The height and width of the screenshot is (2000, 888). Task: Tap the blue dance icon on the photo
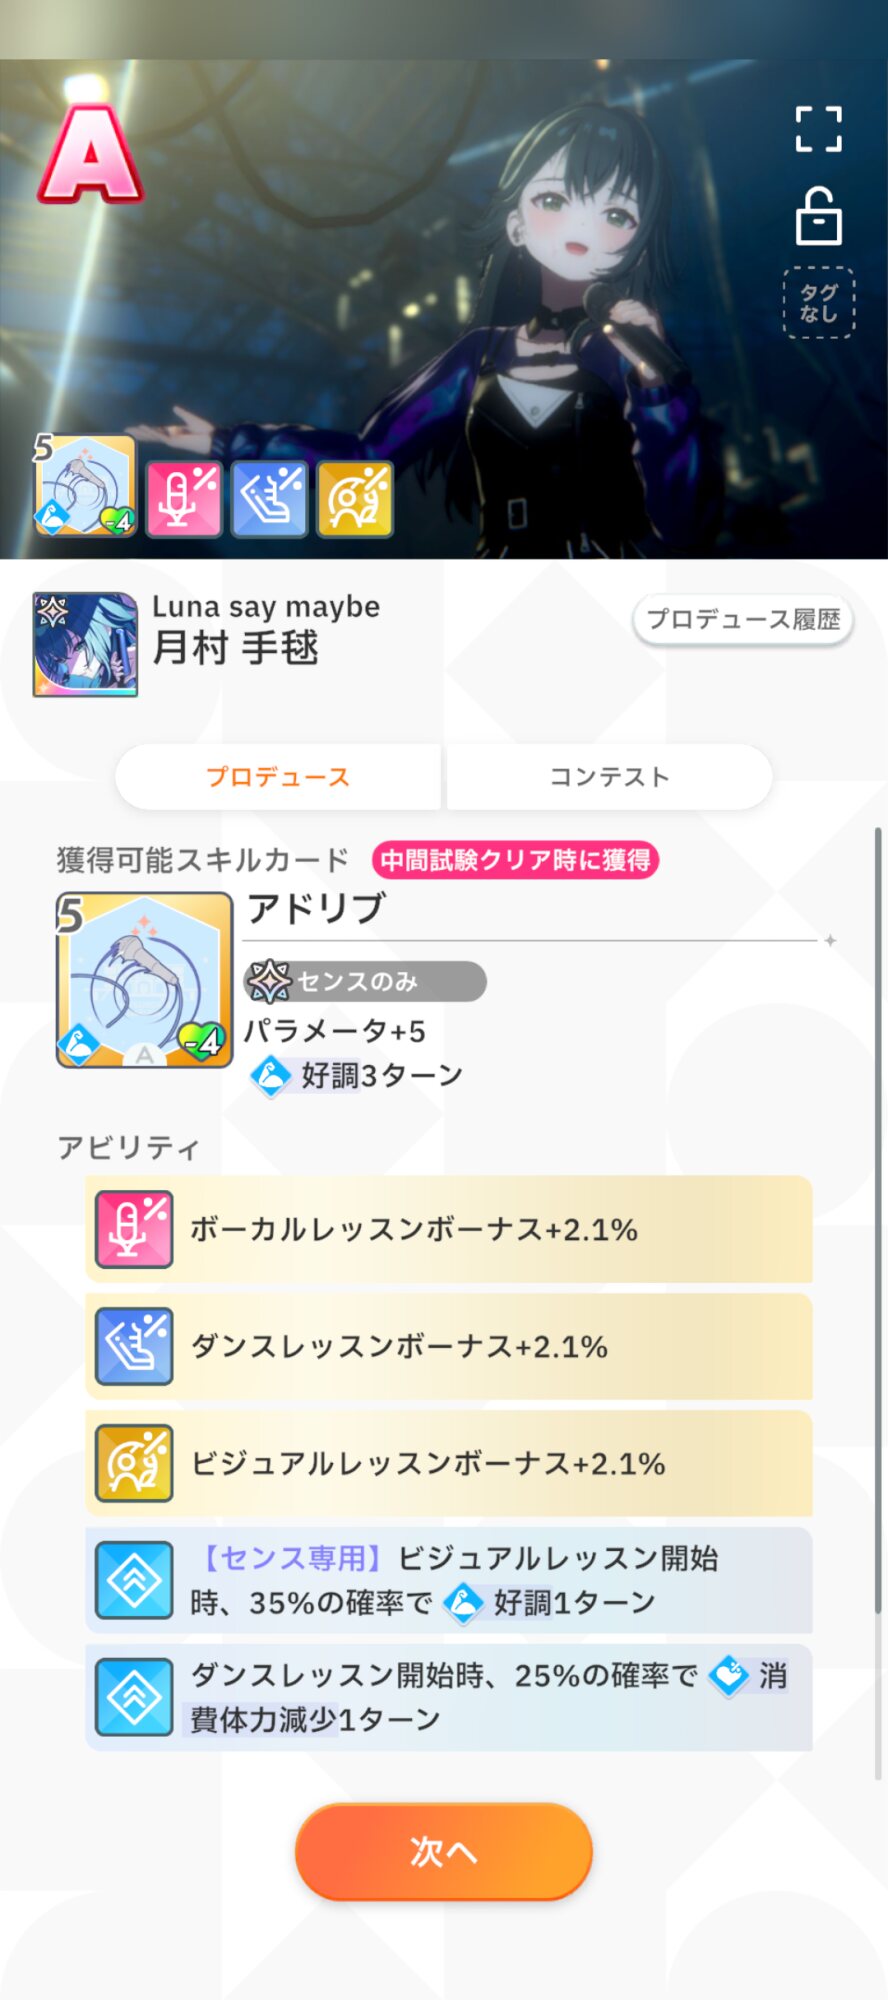pos(269,498)
